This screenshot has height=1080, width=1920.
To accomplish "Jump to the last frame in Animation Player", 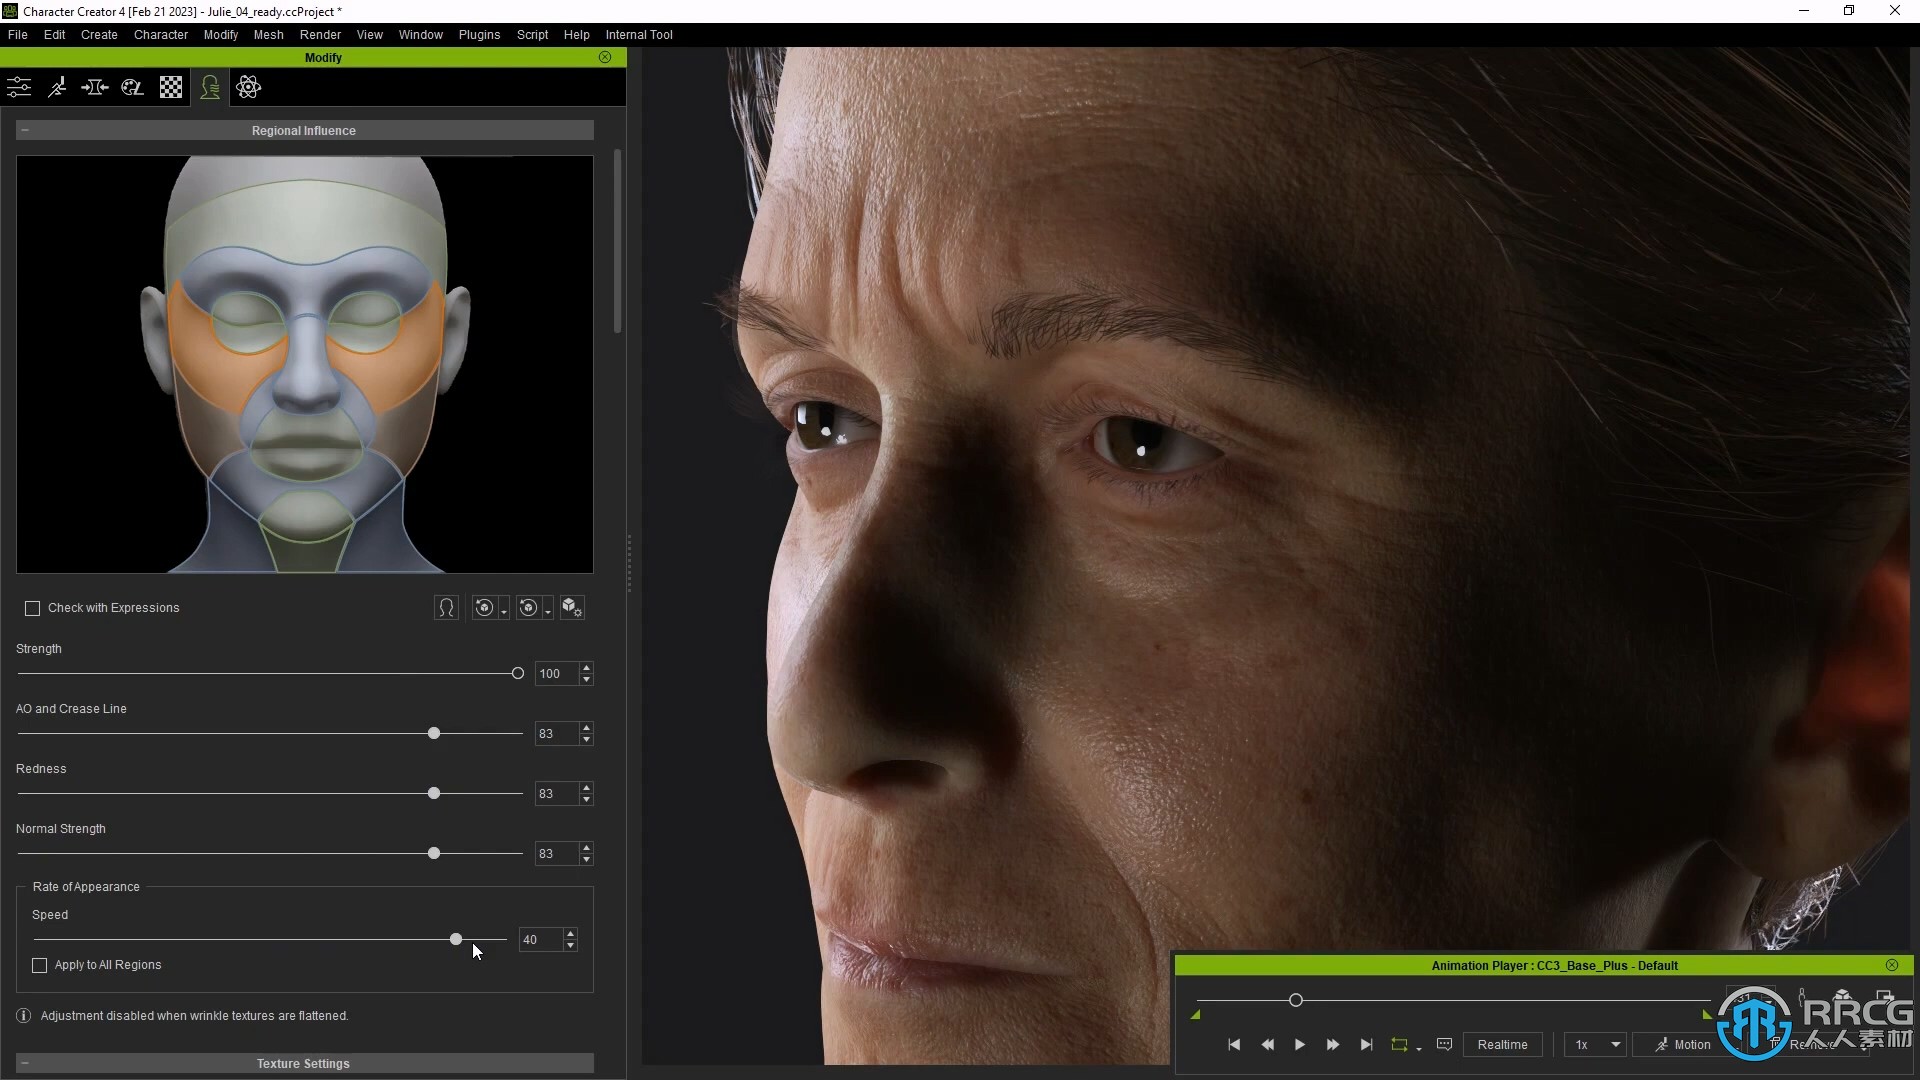I will [x=1366, y=1044].
